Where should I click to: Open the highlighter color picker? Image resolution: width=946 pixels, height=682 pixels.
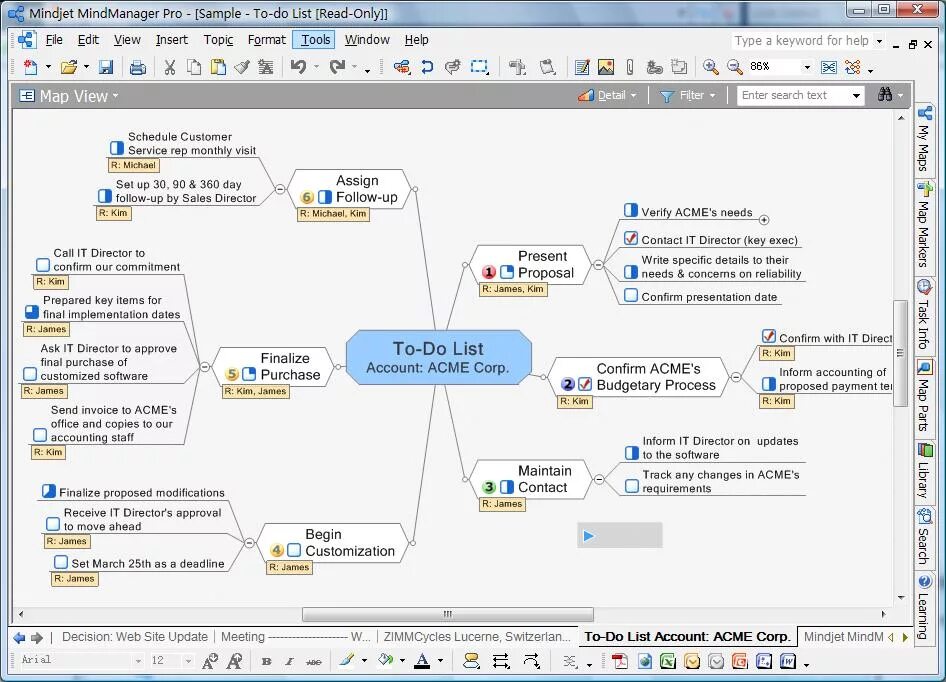click(x=364, y=661)
